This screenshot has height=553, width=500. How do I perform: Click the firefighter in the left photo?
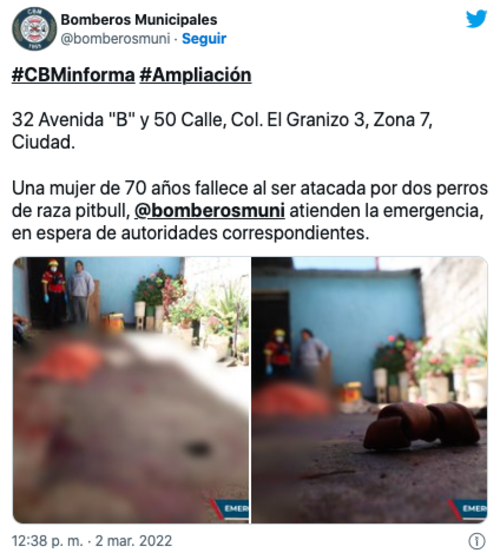click(54, 291)
